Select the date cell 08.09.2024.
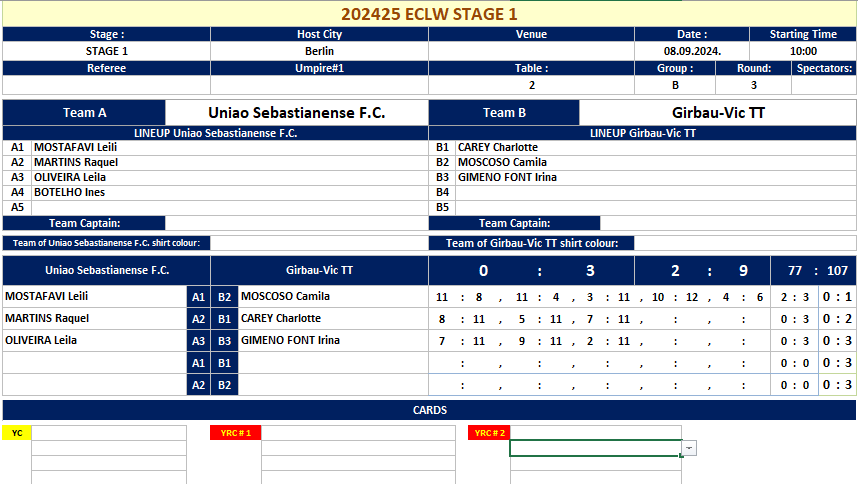858x484 pixels. (692, 51)
